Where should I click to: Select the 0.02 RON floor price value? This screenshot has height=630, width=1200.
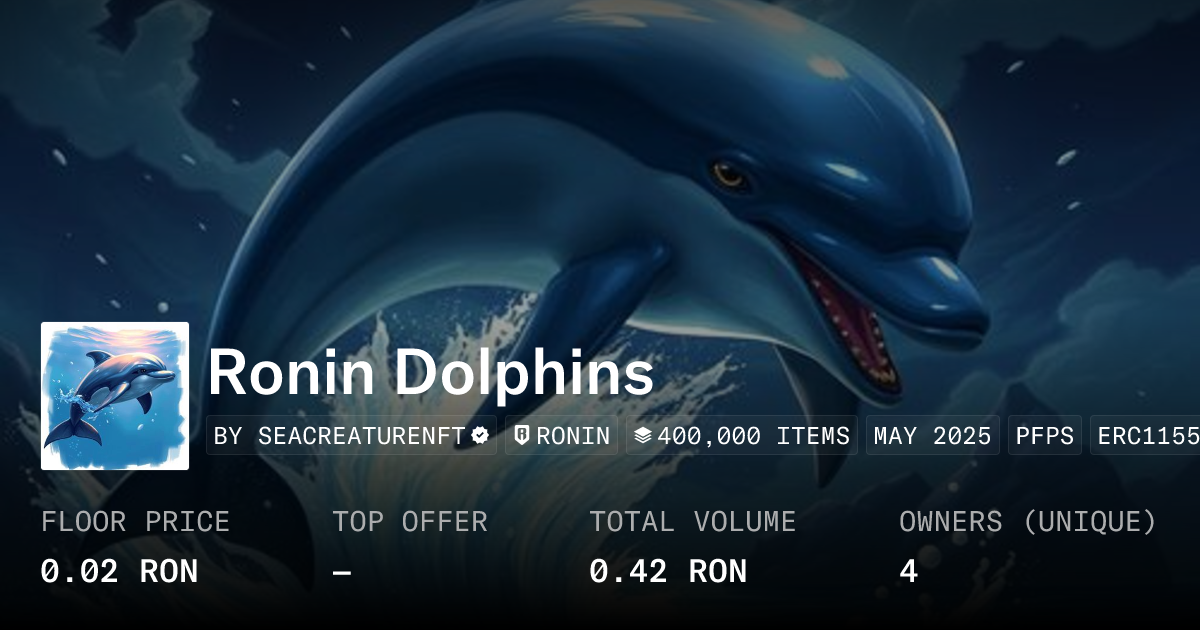(x=119, y=571)
